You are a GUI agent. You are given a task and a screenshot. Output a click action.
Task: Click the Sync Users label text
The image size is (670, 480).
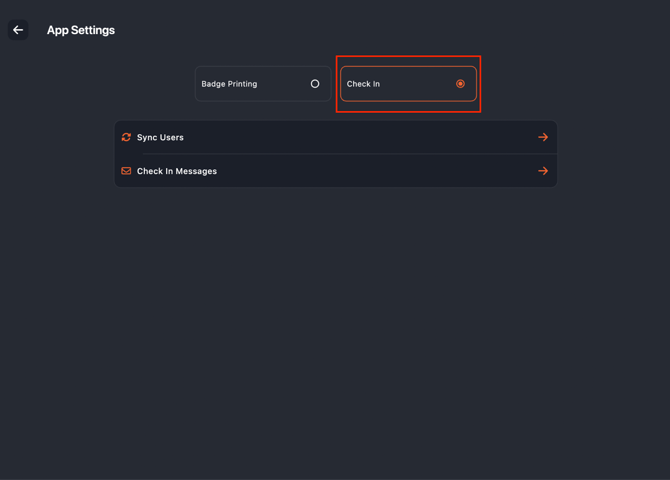[160, 137]
